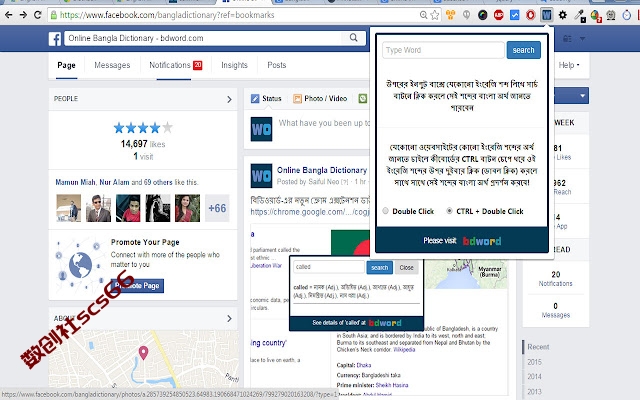Click the four-star page rating
Screen dimensions: 640x400
click(x=143, y=128)
